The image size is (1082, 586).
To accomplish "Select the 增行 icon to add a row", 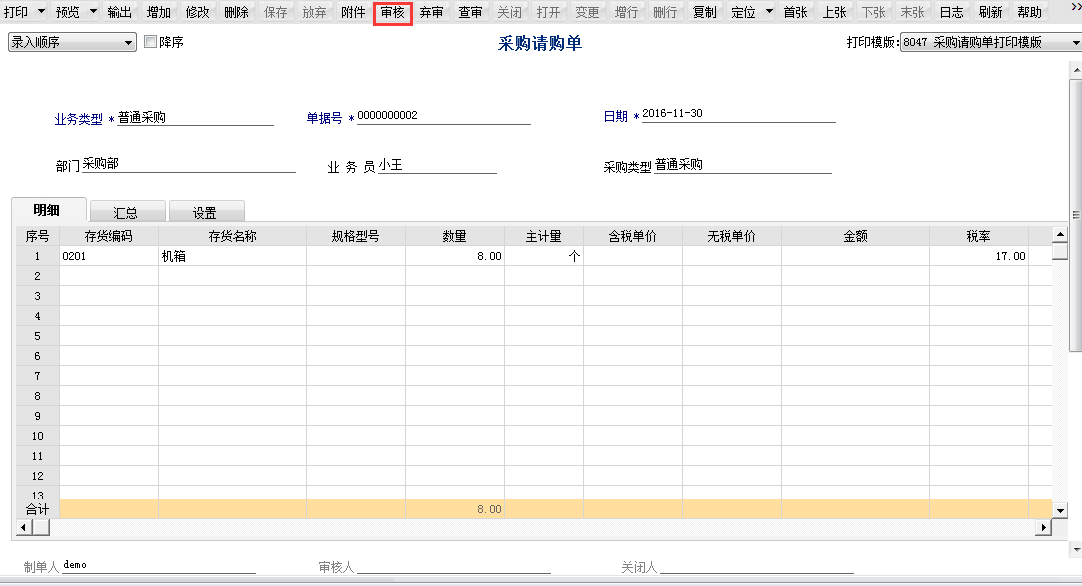I will 624,14.
